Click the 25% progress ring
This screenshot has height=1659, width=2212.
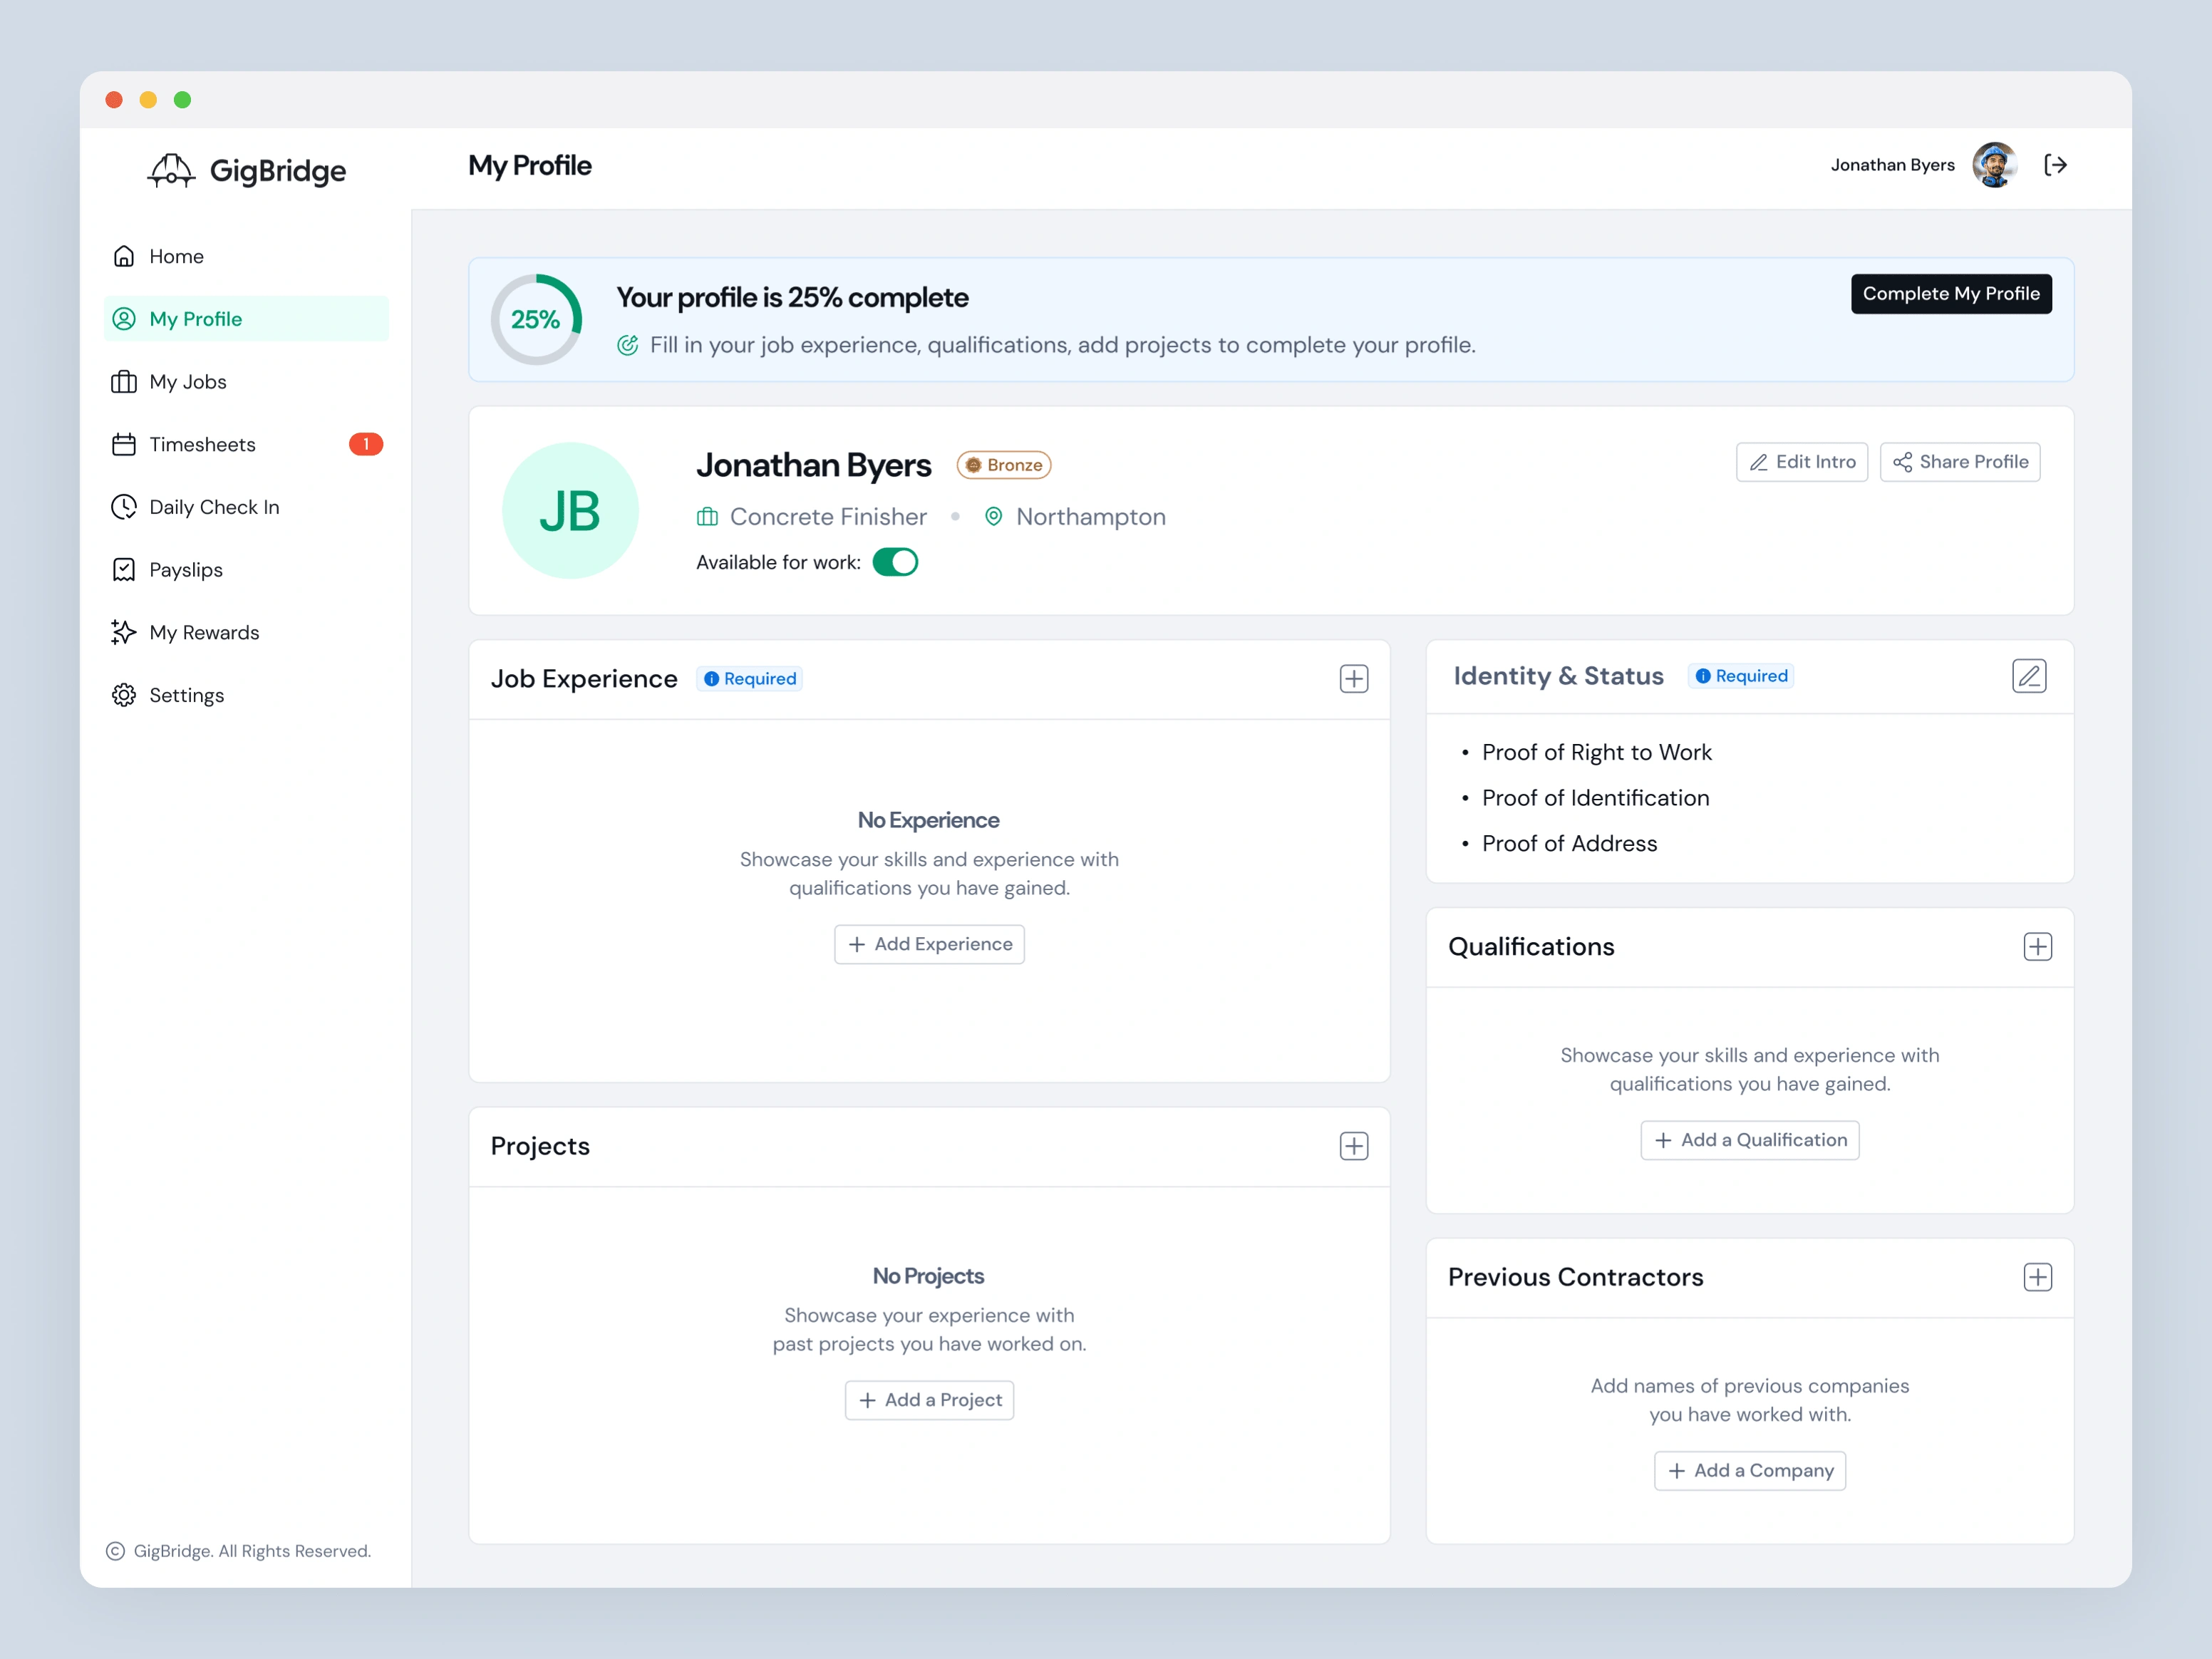coord(536,320)
